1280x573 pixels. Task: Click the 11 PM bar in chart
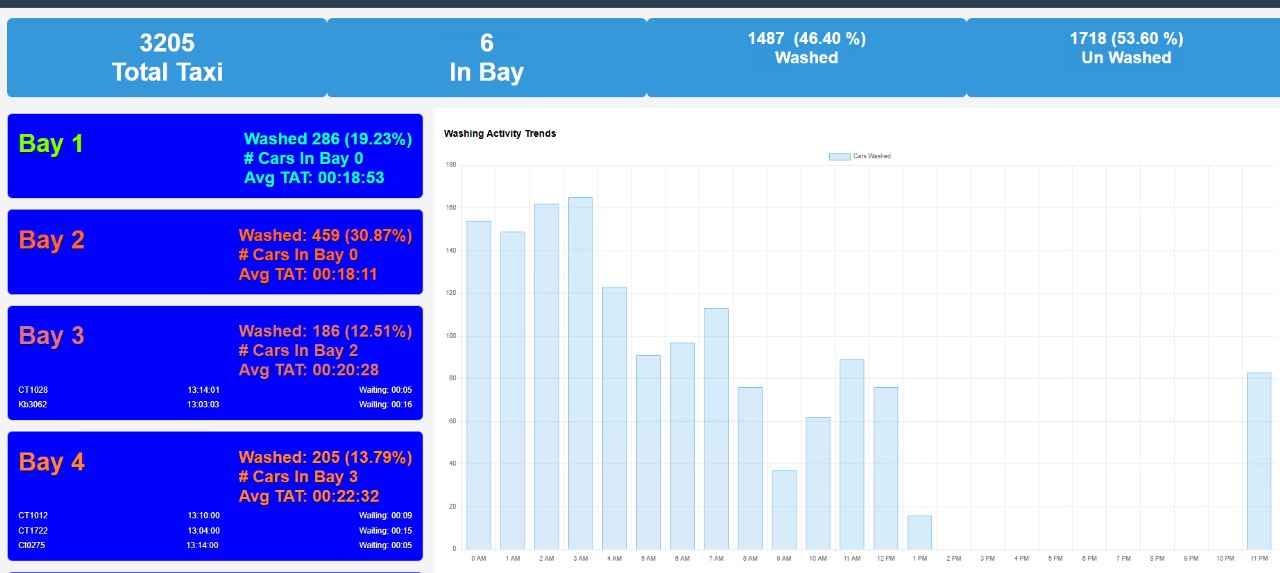click(x=1259, y=460)
